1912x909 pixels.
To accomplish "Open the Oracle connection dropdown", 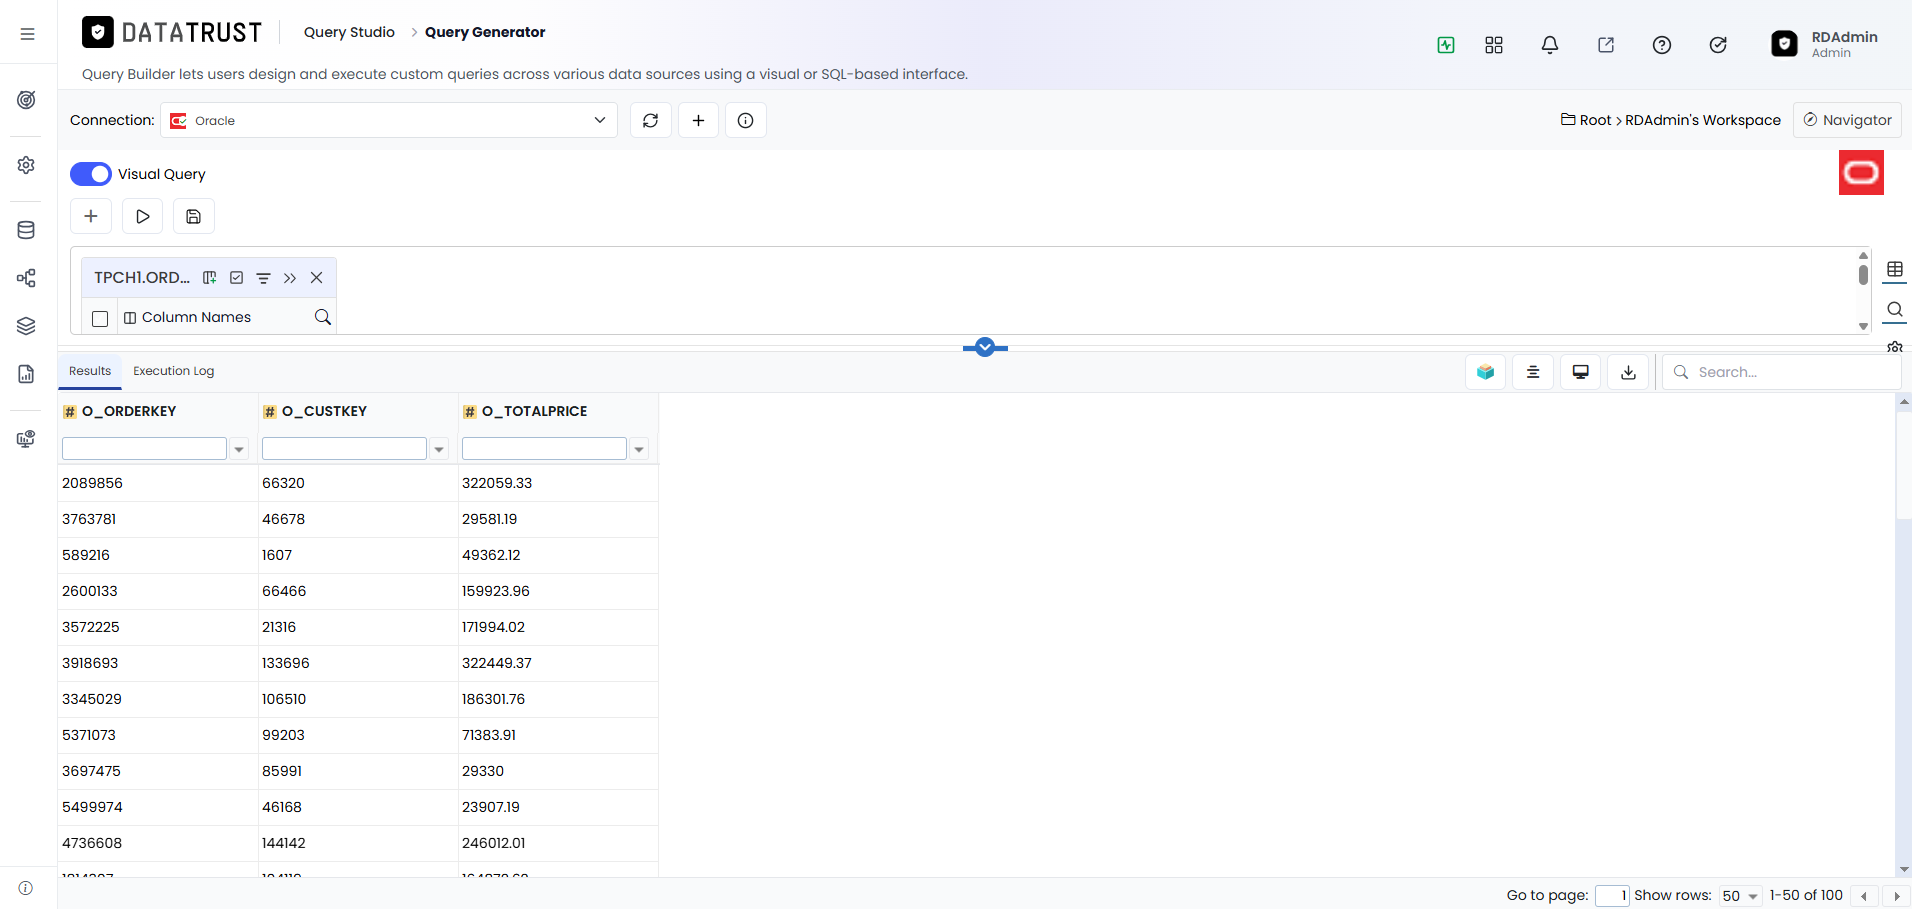I will pos(389,120).
